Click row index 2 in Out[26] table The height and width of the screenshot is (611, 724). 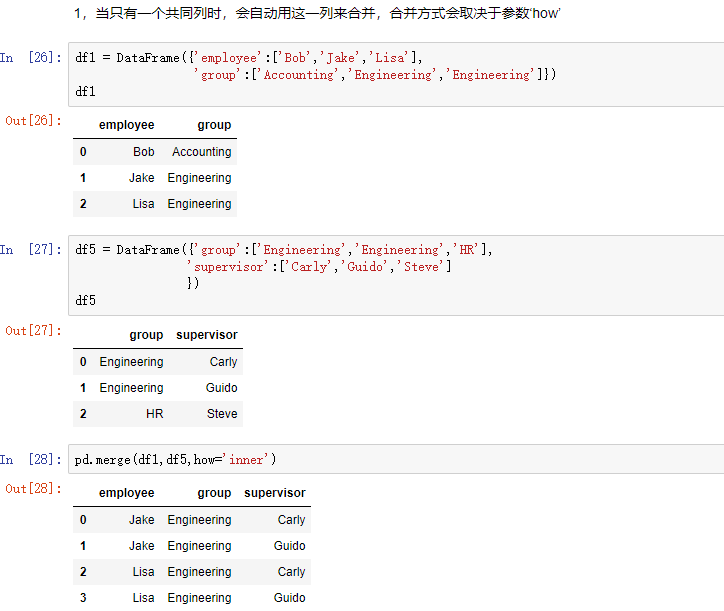(x=83, y=204)
